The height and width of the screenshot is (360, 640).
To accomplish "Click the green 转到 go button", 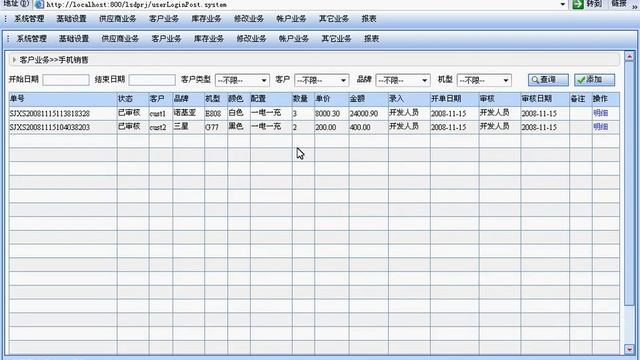I will click(587, 4).
